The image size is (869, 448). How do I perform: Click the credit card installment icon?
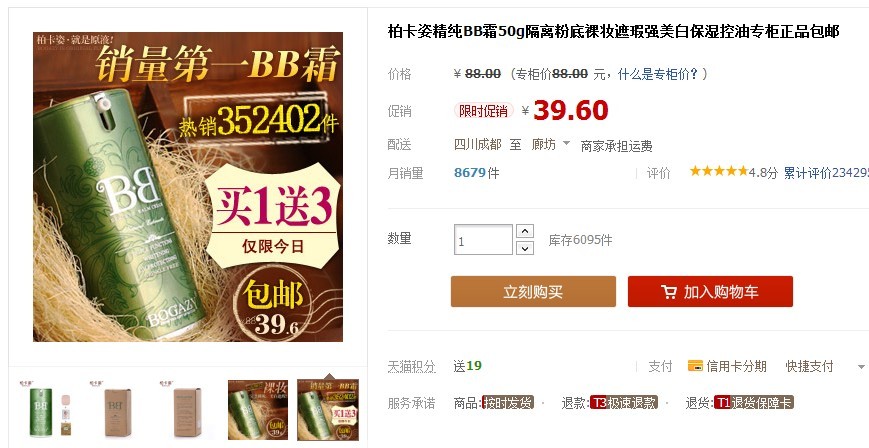[x=695, y=366]
